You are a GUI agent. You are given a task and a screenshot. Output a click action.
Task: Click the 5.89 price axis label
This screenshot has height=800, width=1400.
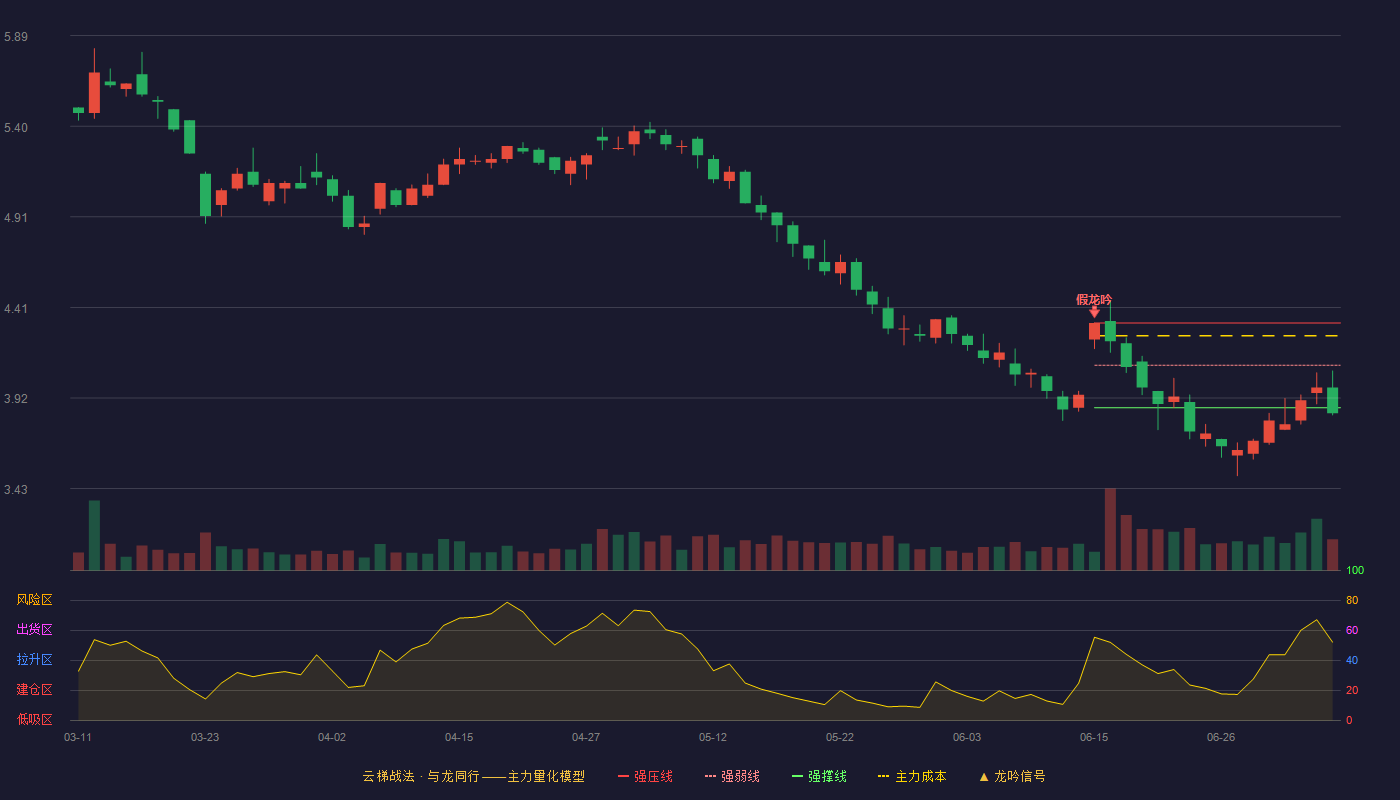pyautogui.click(x=16, y=37)
